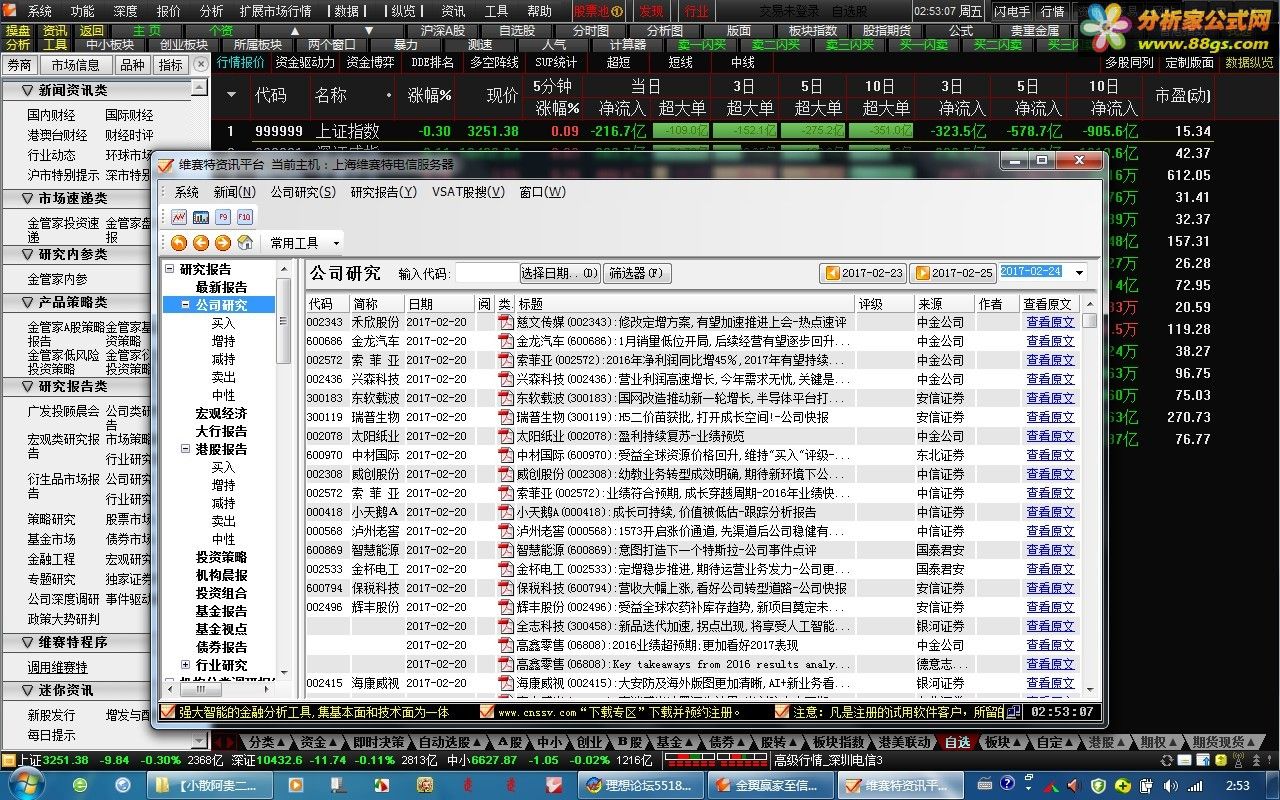
Task: Select 宏观经济 in the tree
Action: click(222, 413)
